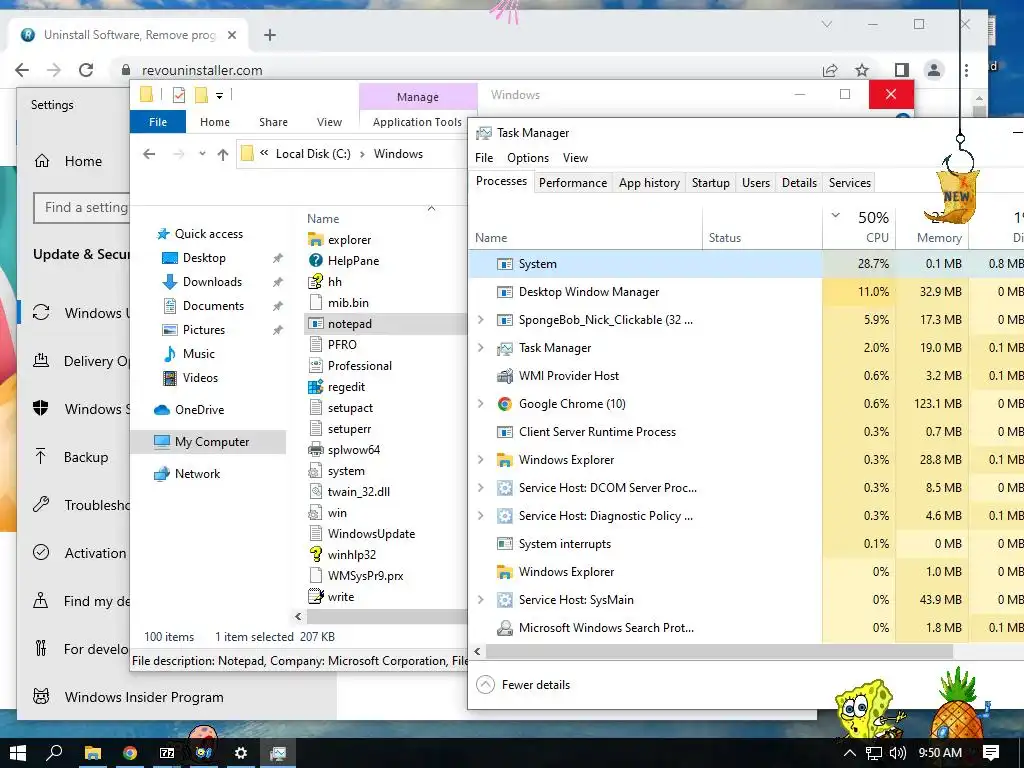Click the Explorer back navigation arrow
The height and width of the screenshot is (768, 1024).
tap(150, 154)
